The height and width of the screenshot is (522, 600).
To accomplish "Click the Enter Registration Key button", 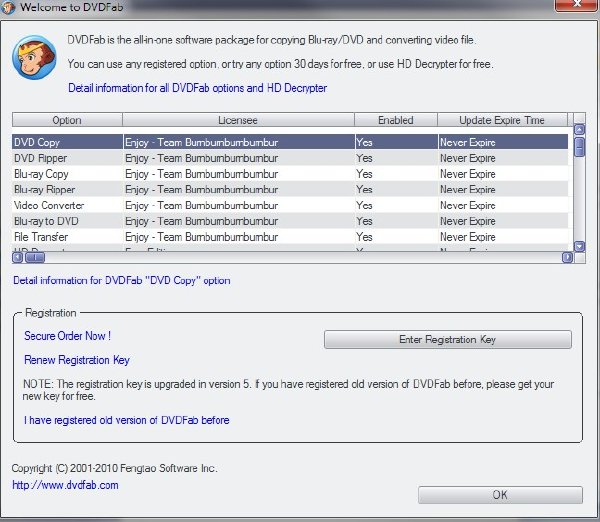I will (448, 339).
